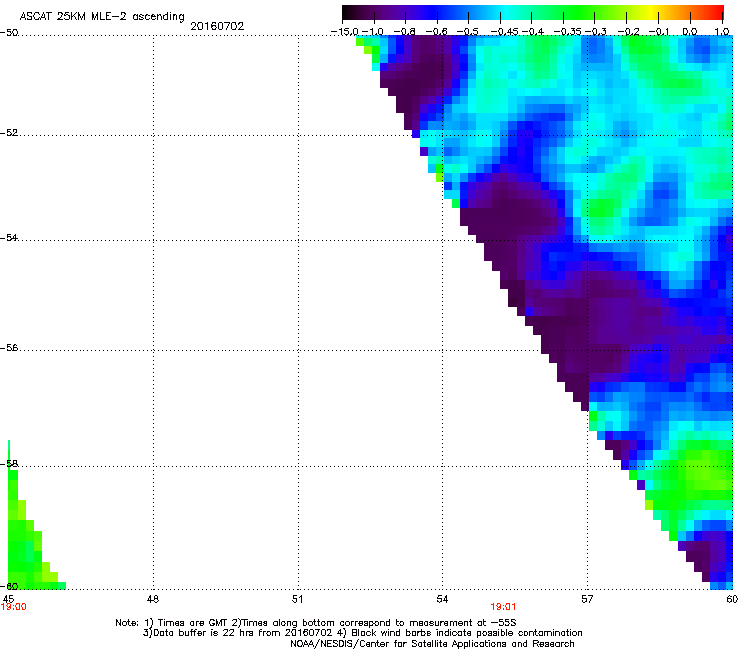Click the -50 latitude axis label
740x650 pixels.
(9, 33)
